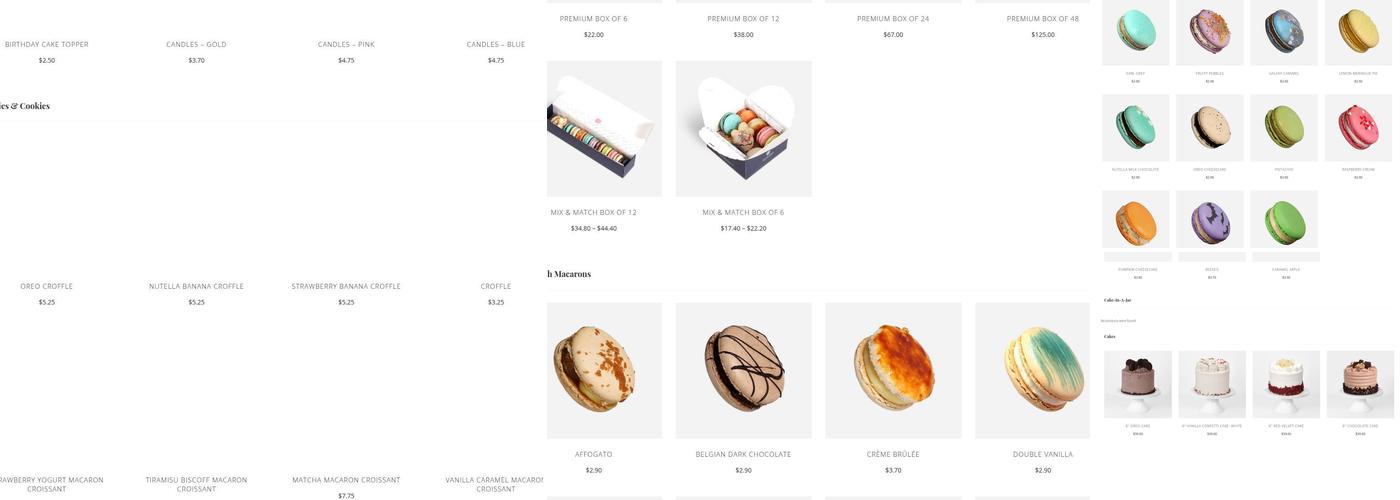The width and height of the screenshot is (1400, 500).
Task: View the Crème Brûlée macaron image
Action: [893, 371]
